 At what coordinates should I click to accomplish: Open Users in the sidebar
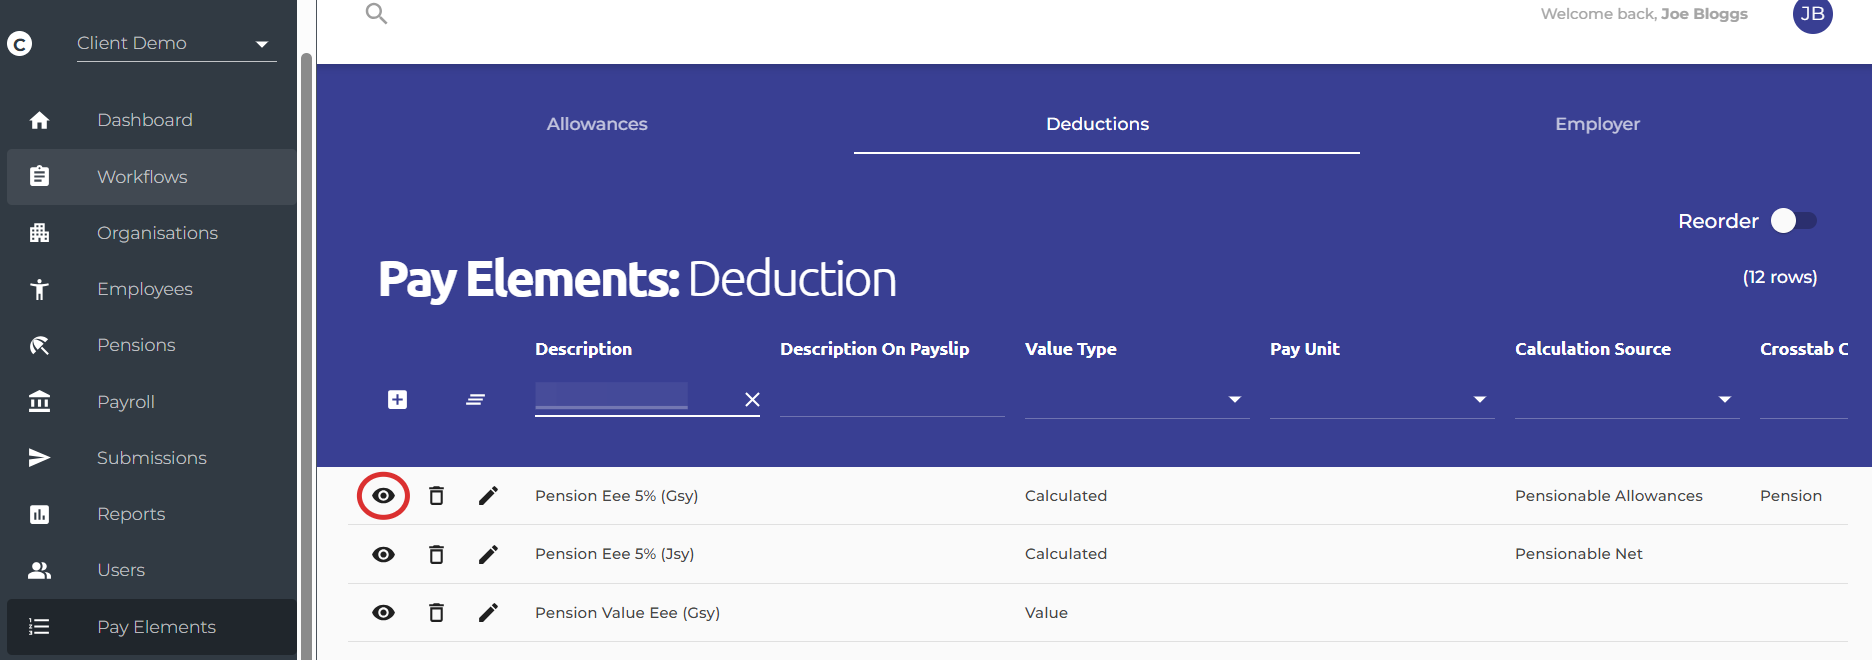coord(151,570)
